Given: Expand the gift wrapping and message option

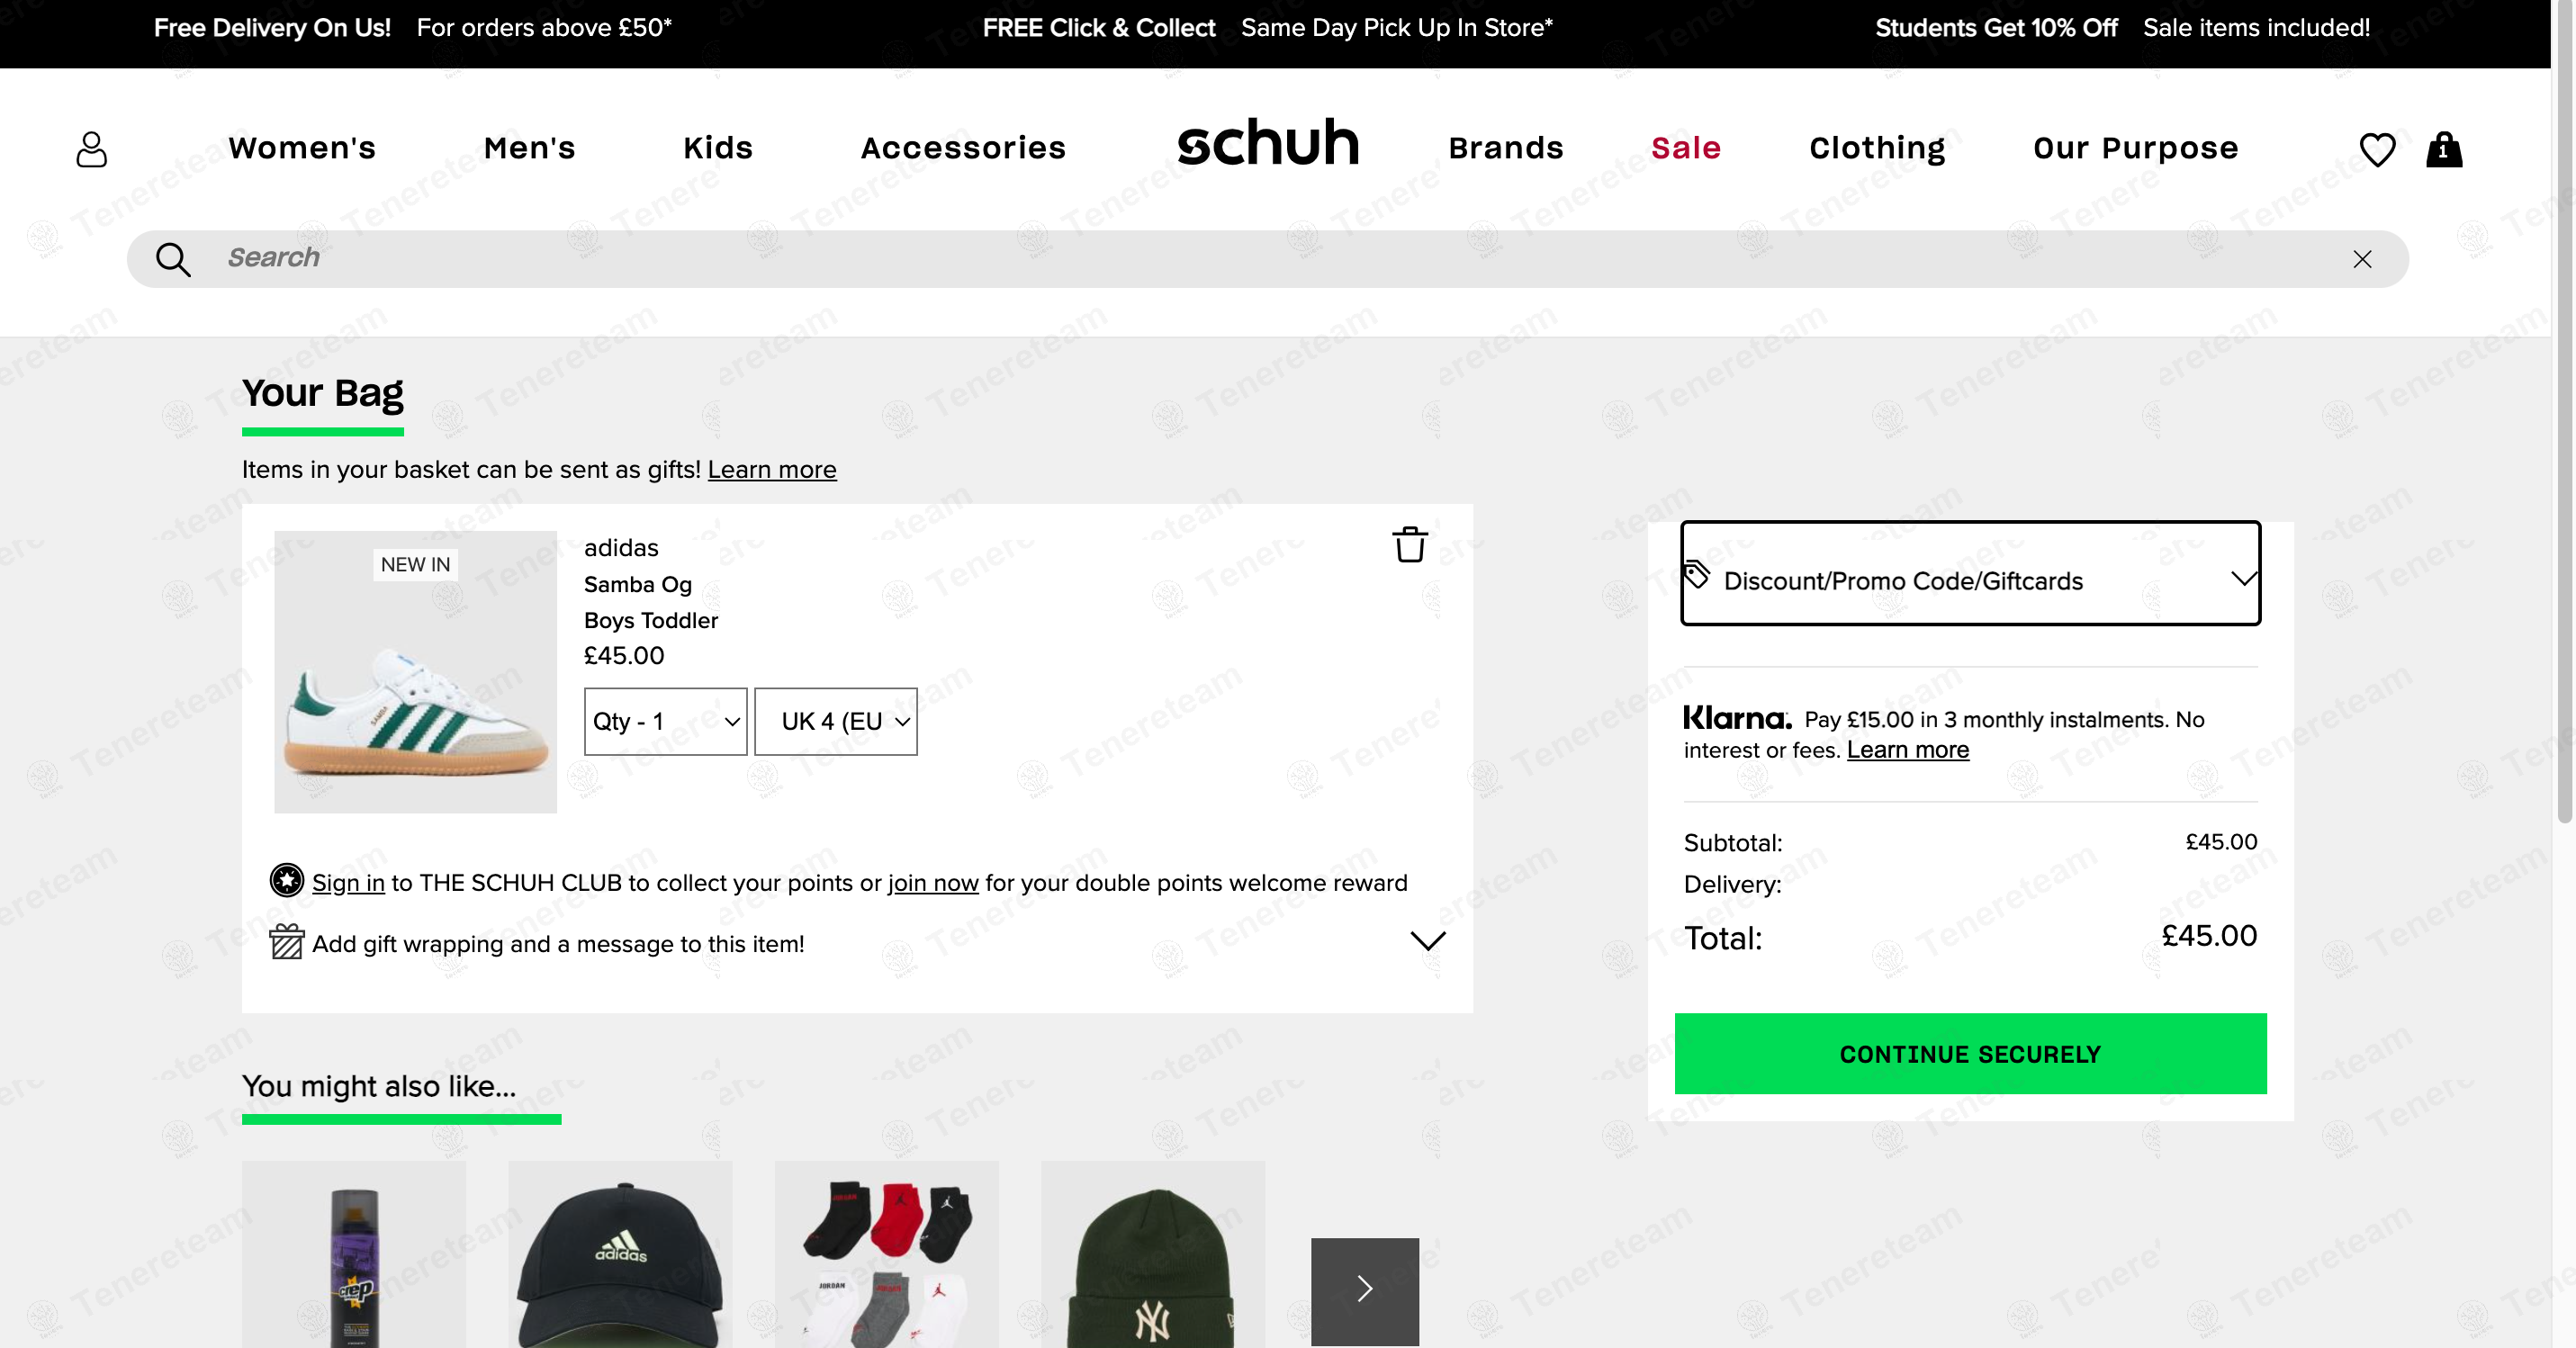Looking at the screenshot, I should click(1427, 941).
